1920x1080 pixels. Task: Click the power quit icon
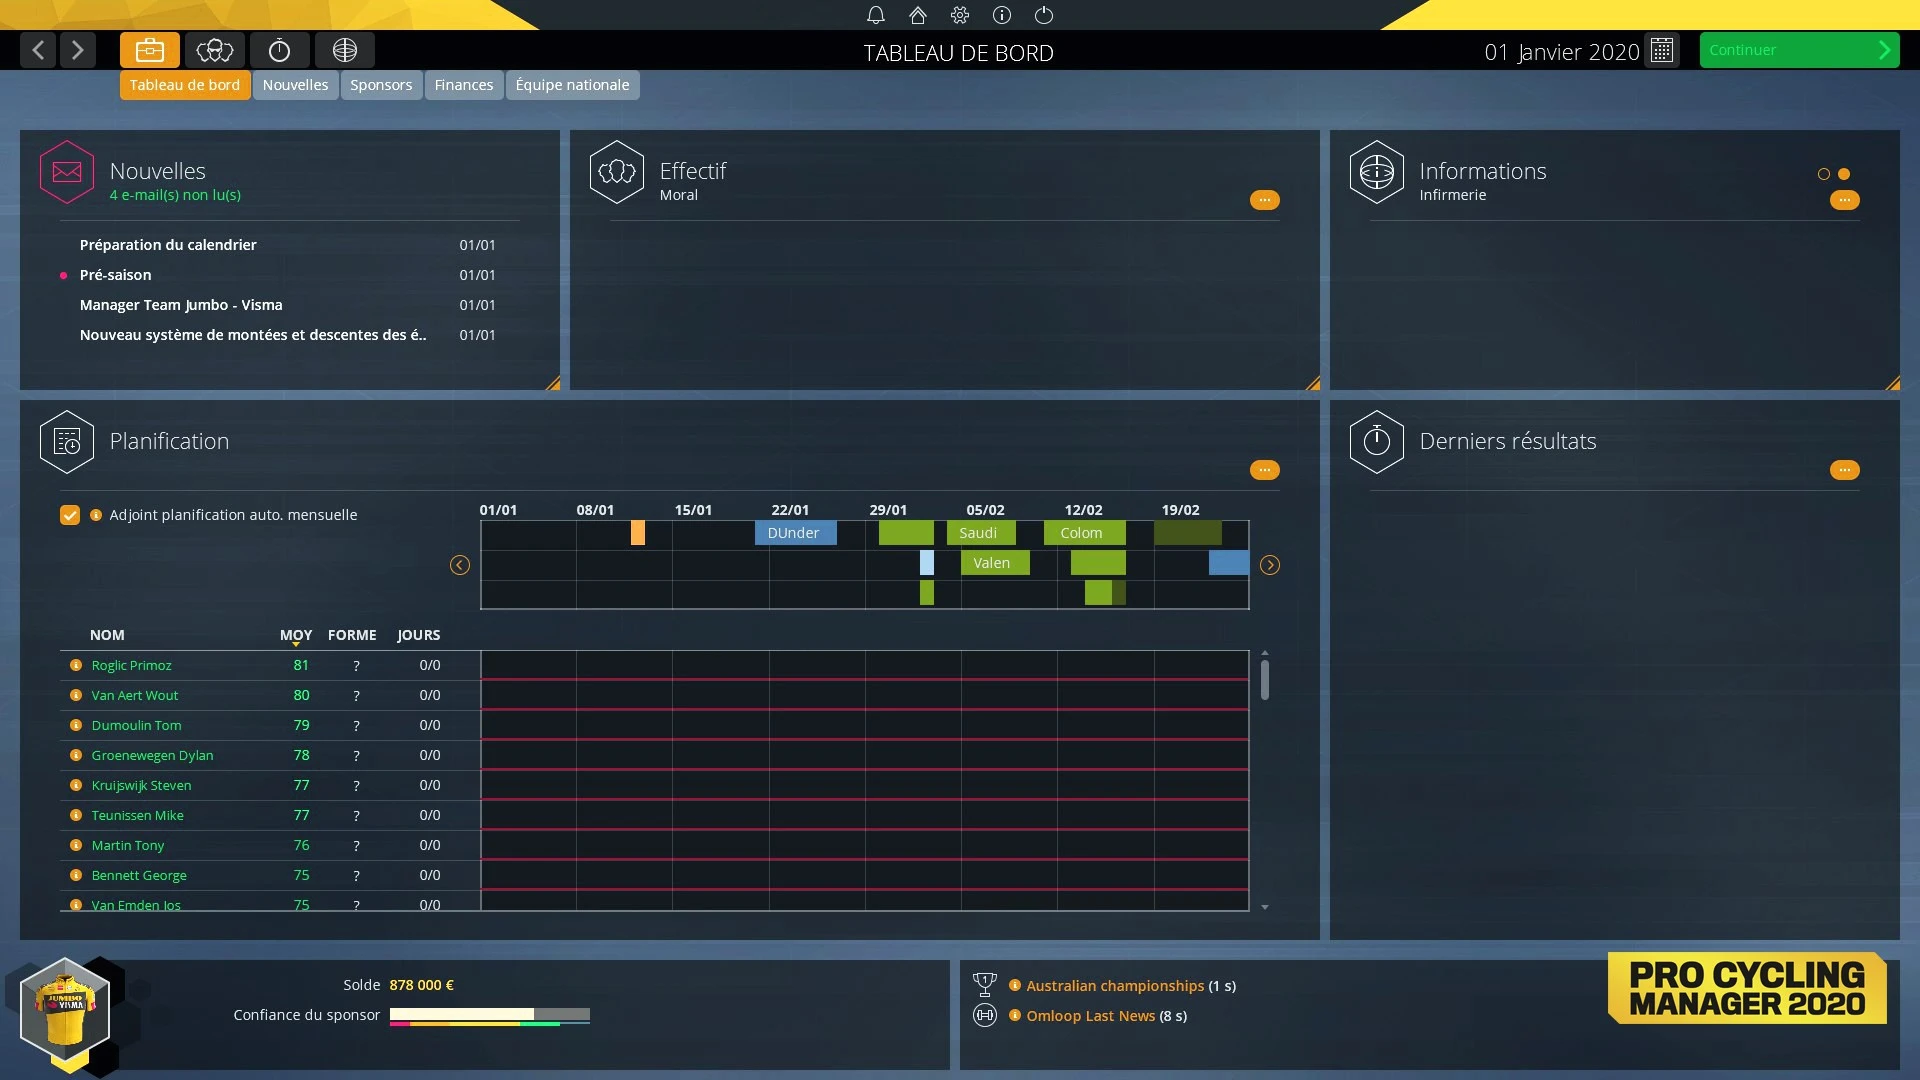1044,15
